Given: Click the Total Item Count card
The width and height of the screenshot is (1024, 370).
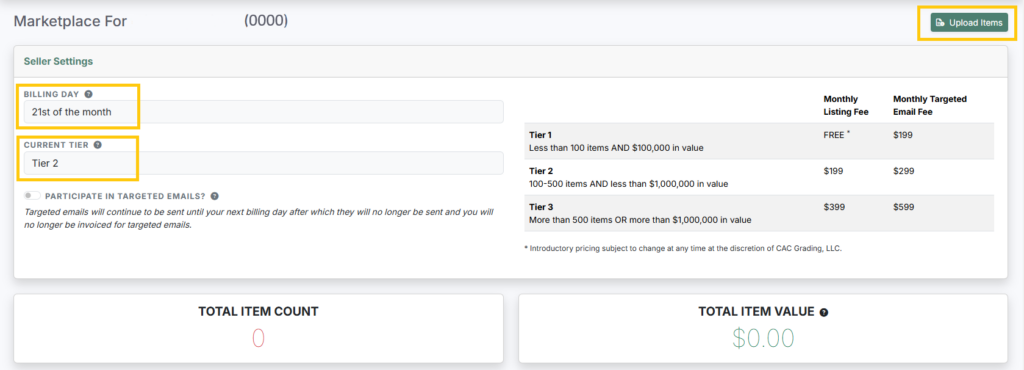Looking at the screenshot, I should coord(259,328).
